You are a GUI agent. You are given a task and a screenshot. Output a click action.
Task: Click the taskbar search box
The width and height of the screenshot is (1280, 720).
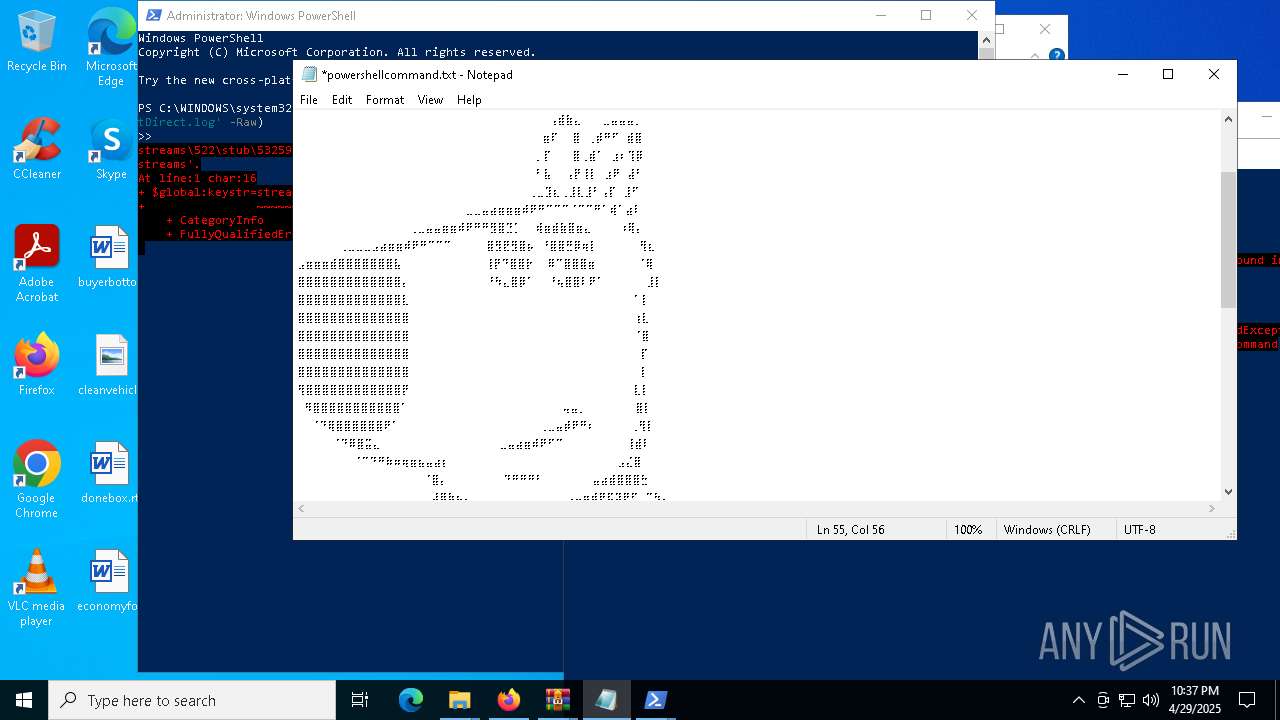(192, 700)
